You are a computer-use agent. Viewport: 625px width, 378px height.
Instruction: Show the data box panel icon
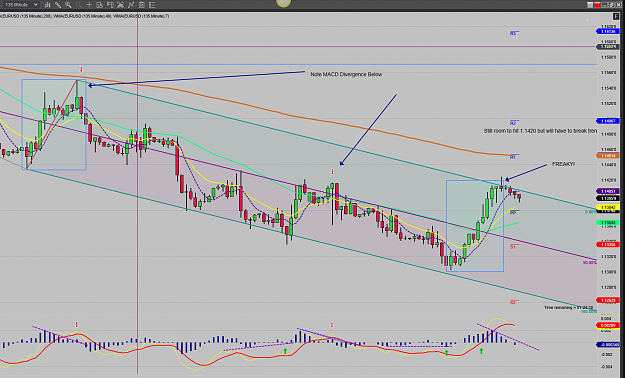(x=99, y=5)
